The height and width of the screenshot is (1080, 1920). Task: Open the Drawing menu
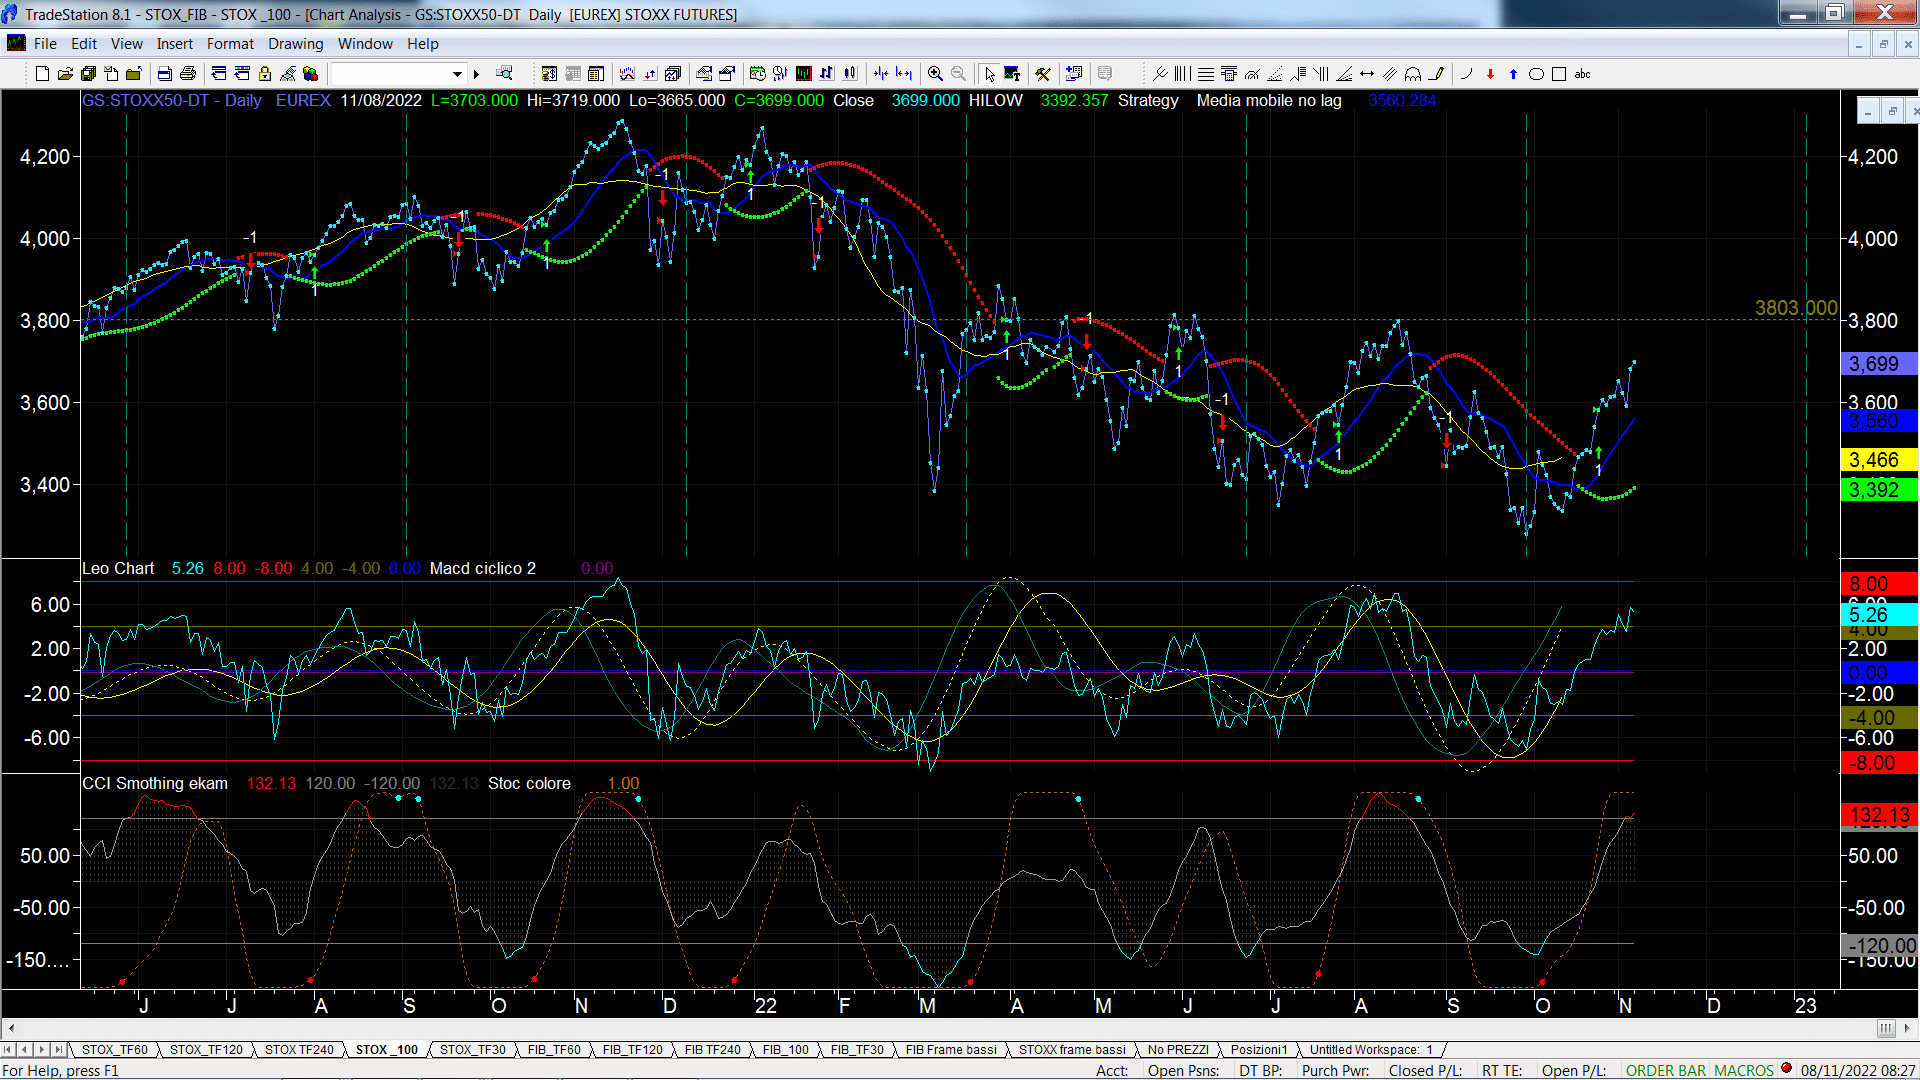click(296, 44)
